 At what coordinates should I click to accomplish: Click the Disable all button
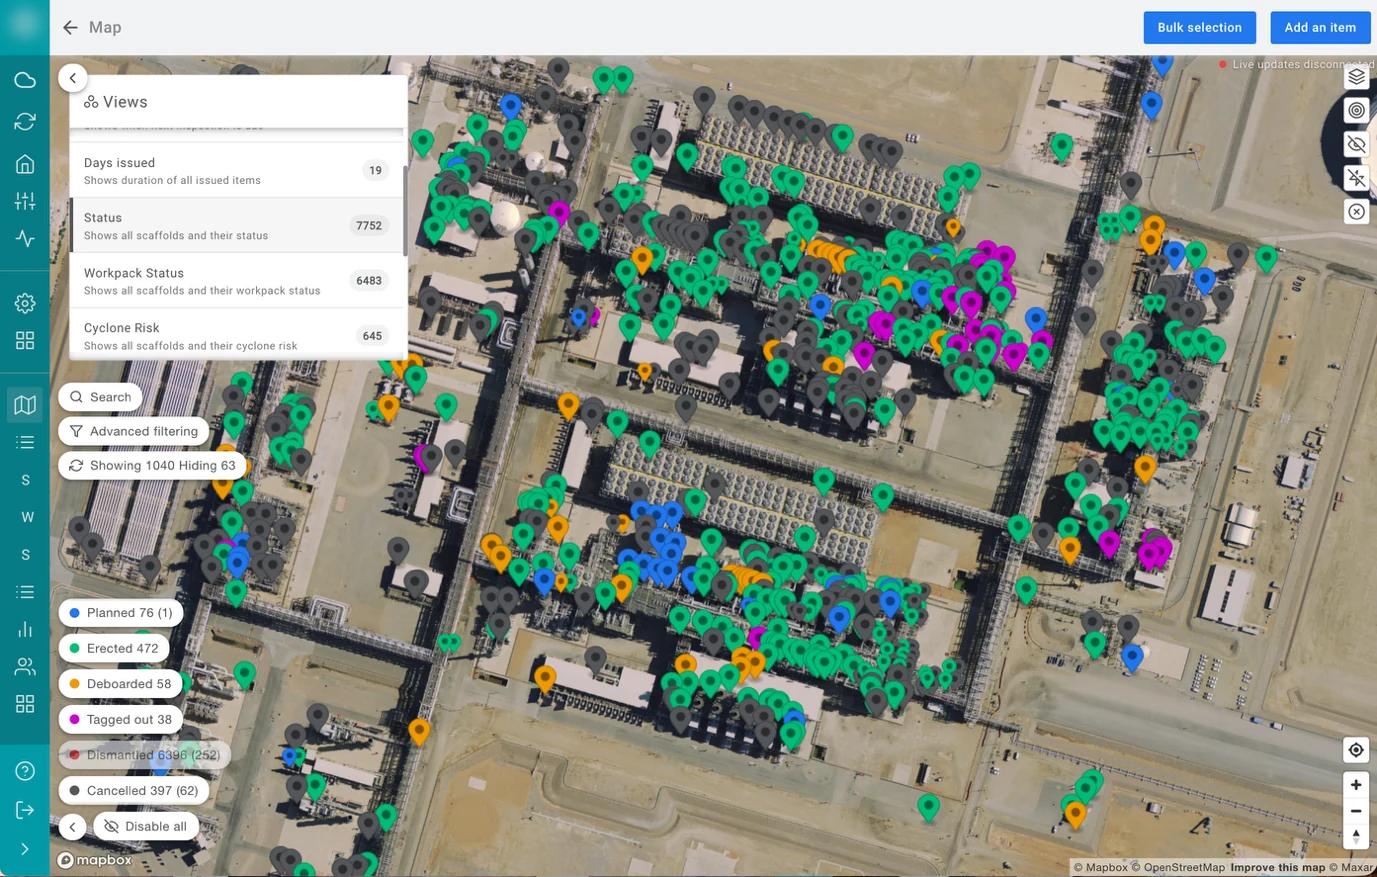[146, 827]
